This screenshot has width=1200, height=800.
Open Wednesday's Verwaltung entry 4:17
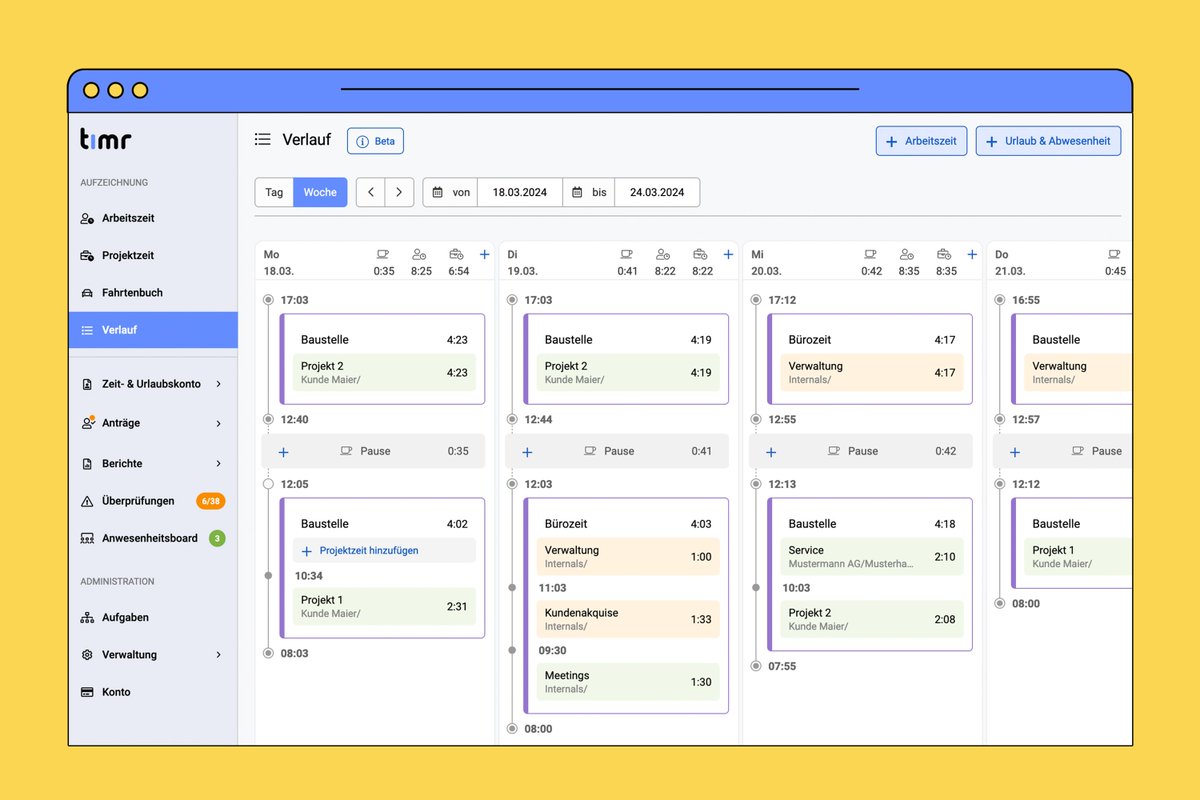pyautogui.click(x=872, y=373)
